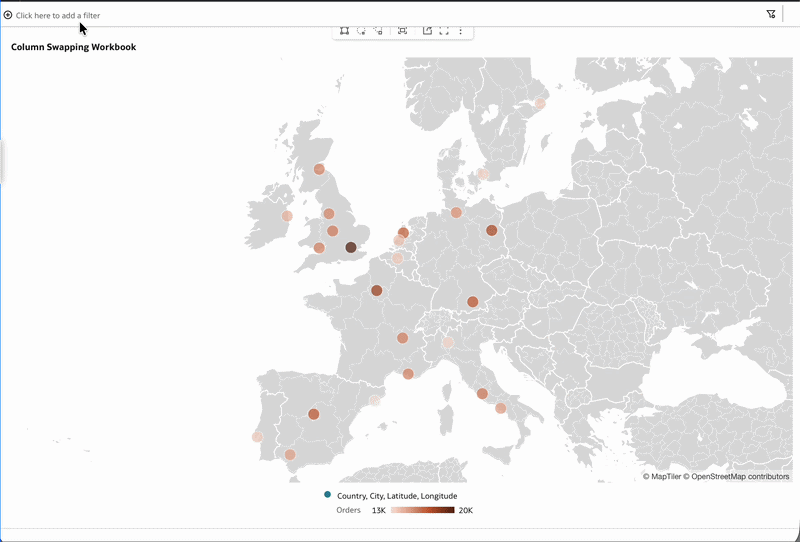The image size is (800, 542).
Task: Maximize the map visualization
Action: (x=444, y=31)
